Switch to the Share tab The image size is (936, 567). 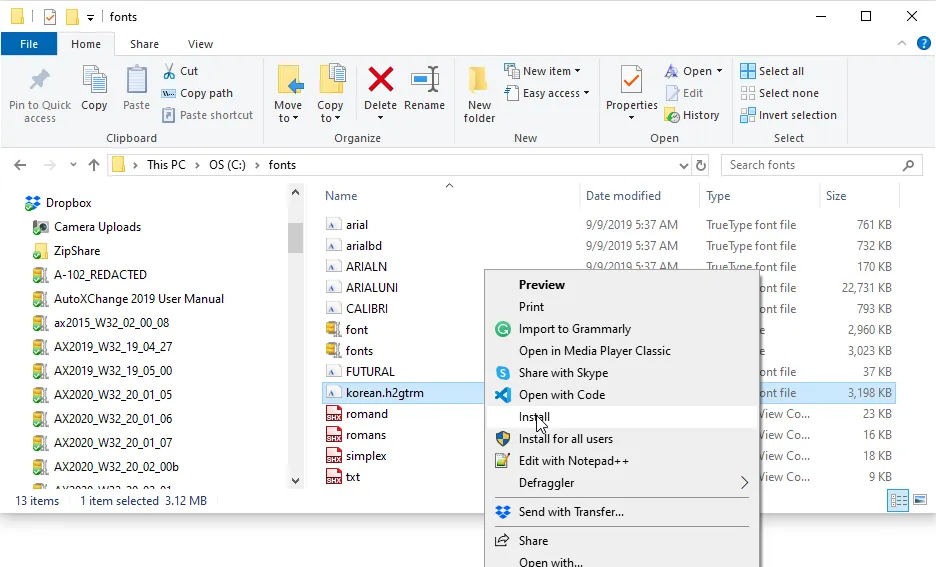(144, 44)
